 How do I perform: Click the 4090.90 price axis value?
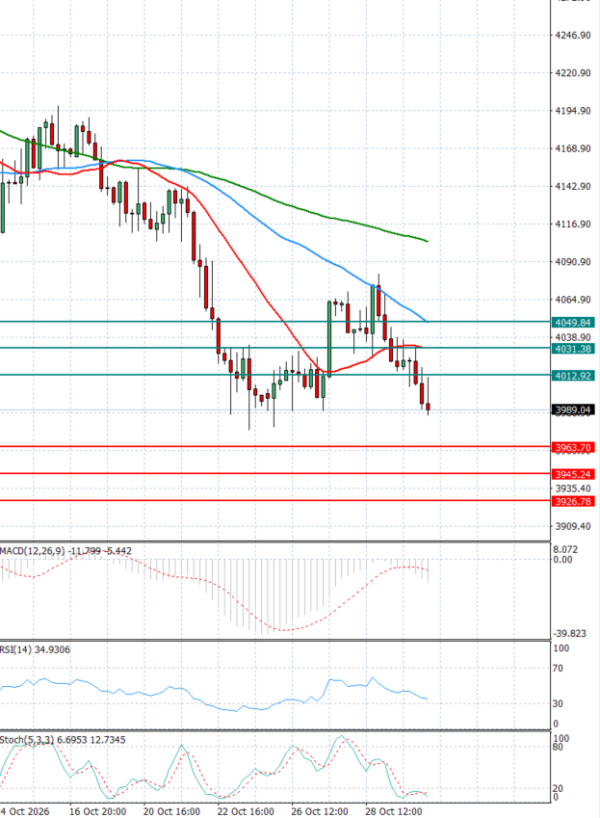coord(573,262)
